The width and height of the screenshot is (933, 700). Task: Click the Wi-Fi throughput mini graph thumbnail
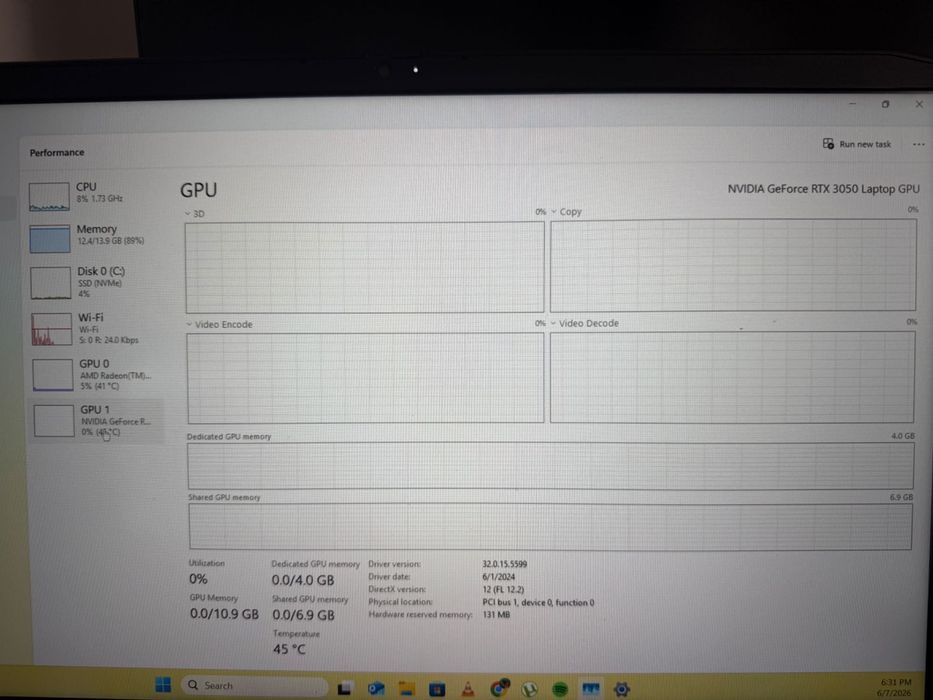[52, 329]
